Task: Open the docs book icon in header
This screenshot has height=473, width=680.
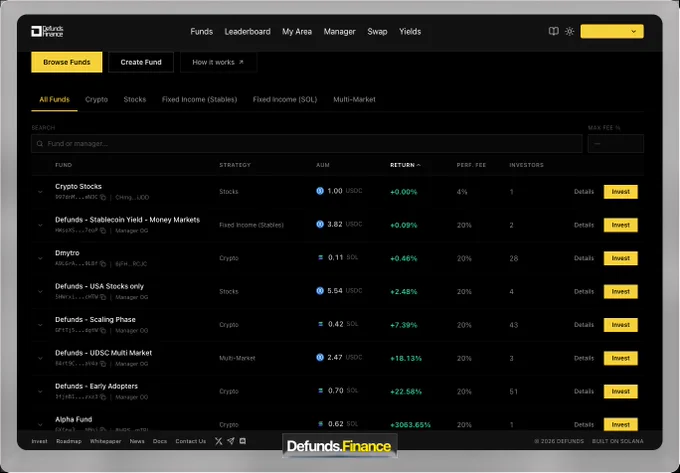Action: [553, 31]
